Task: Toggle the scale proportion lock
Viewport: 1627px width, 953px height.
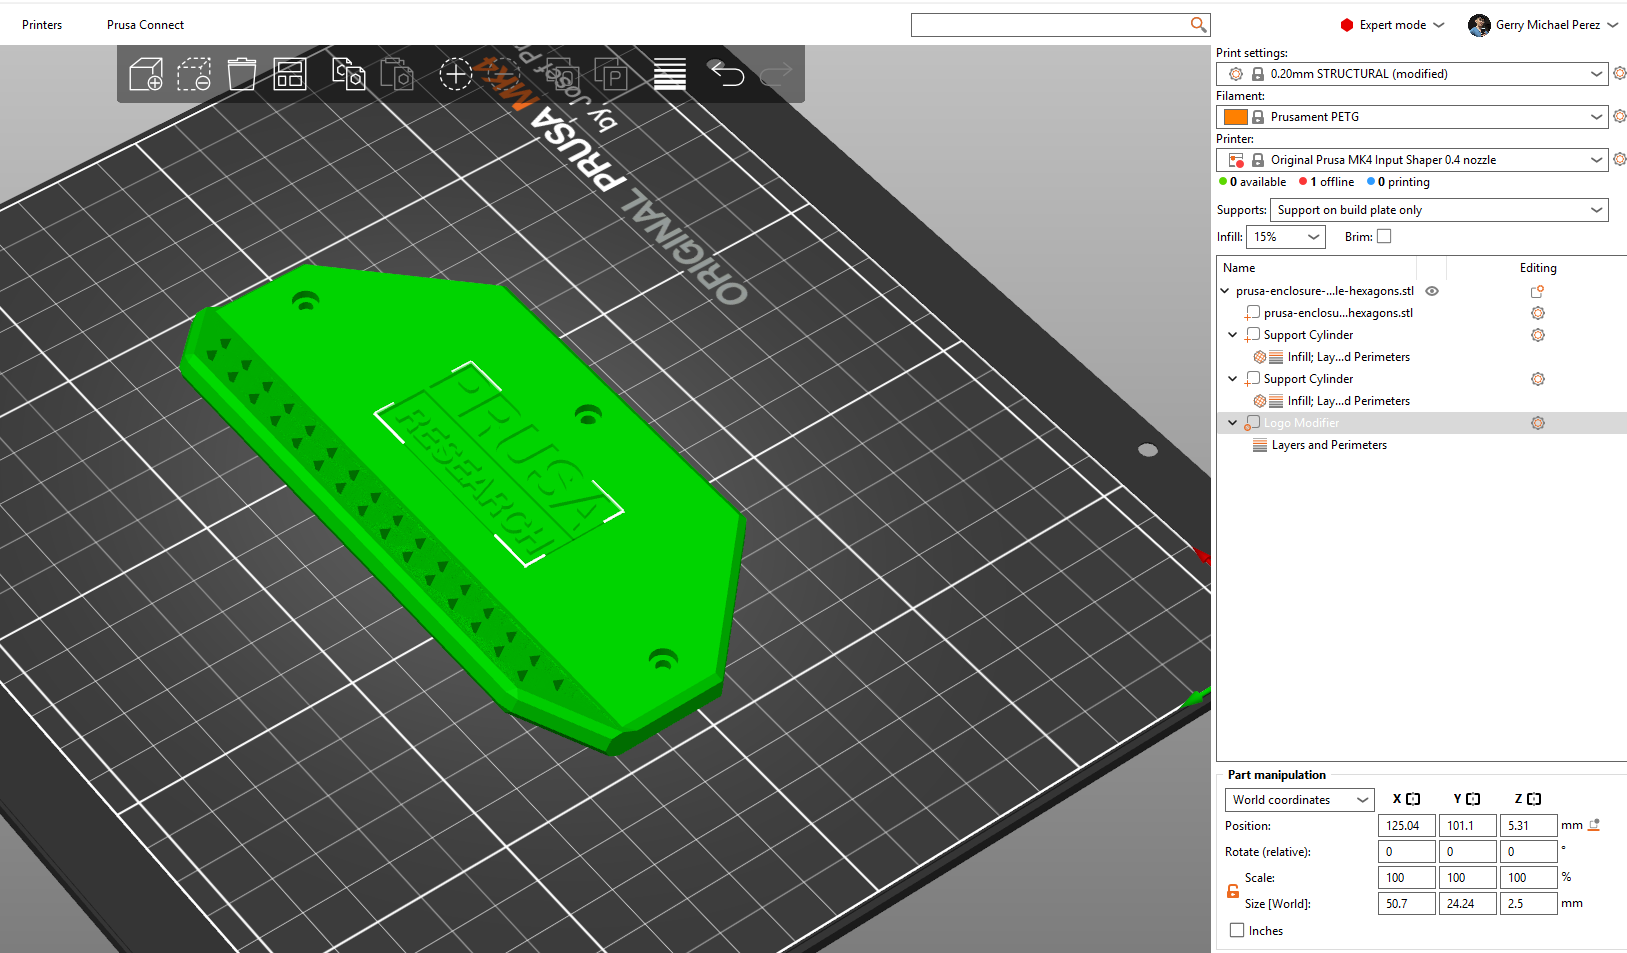Action: click(x=1233, y=890)
